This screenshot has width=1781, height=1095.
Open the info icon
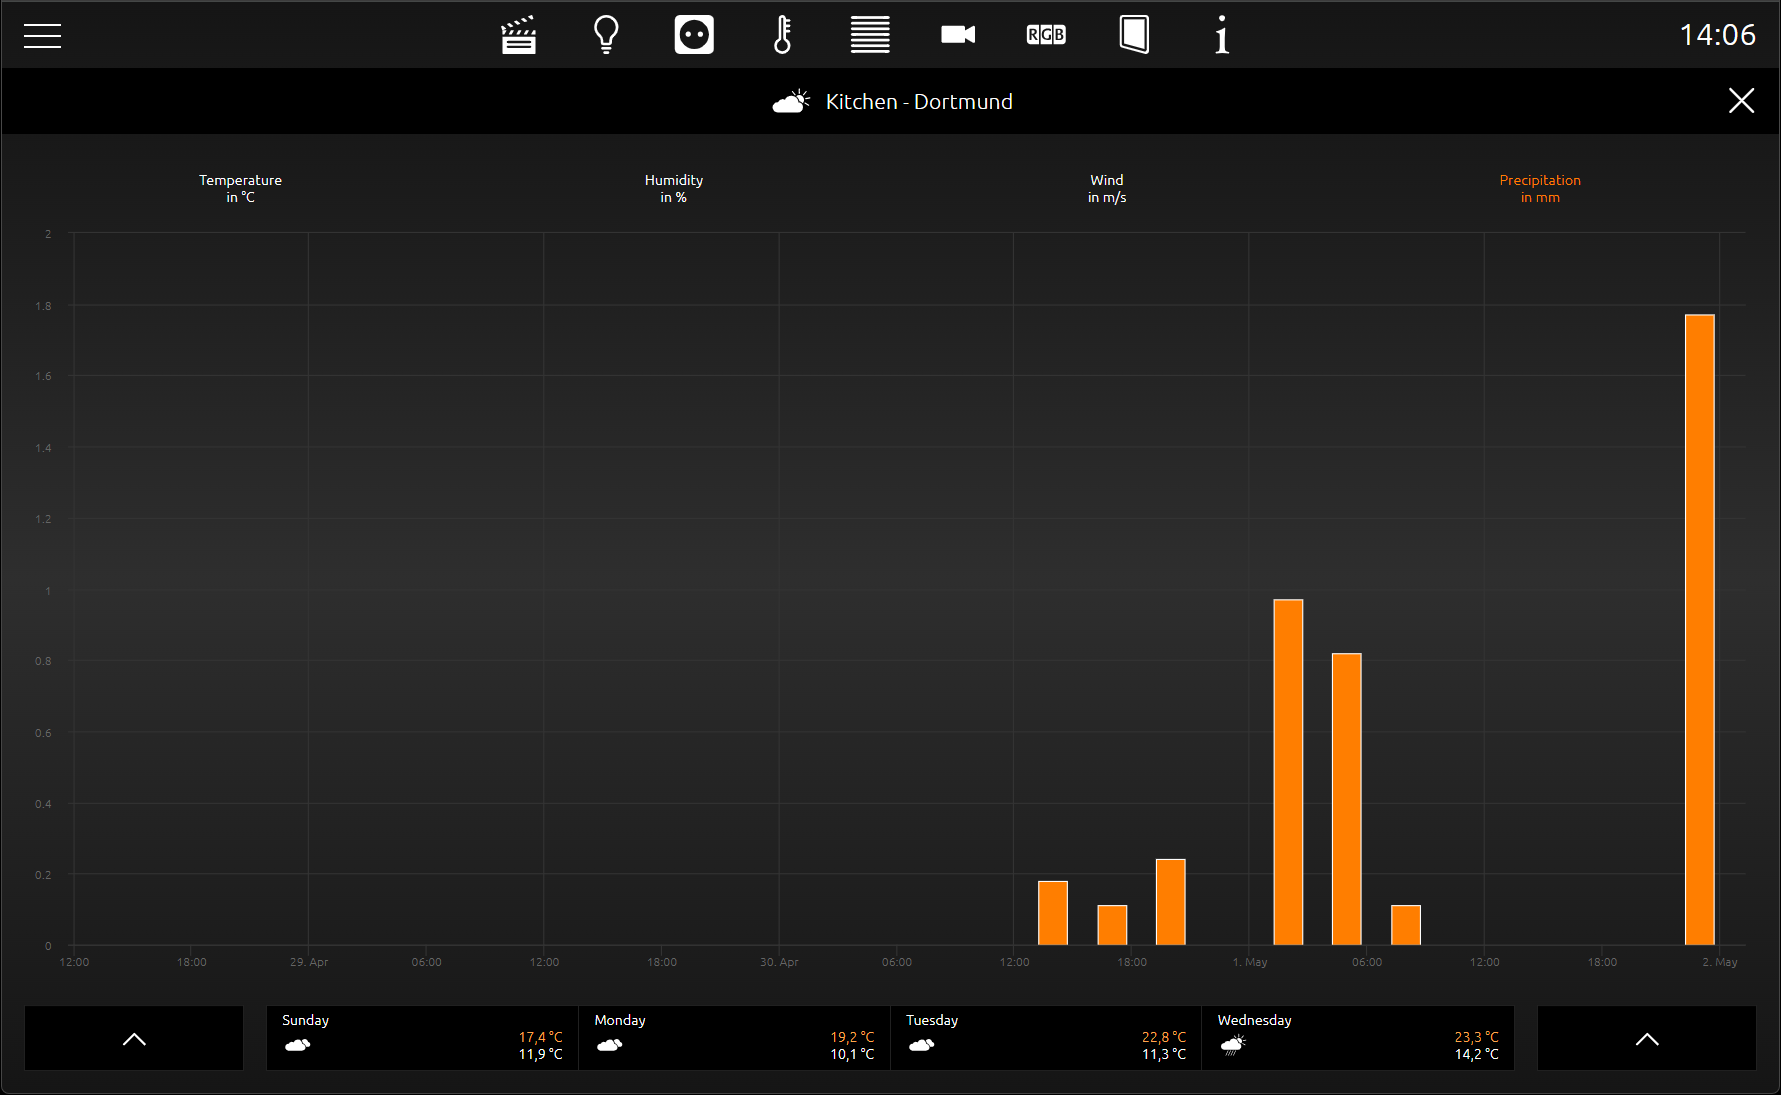(x=1222, y=35)
